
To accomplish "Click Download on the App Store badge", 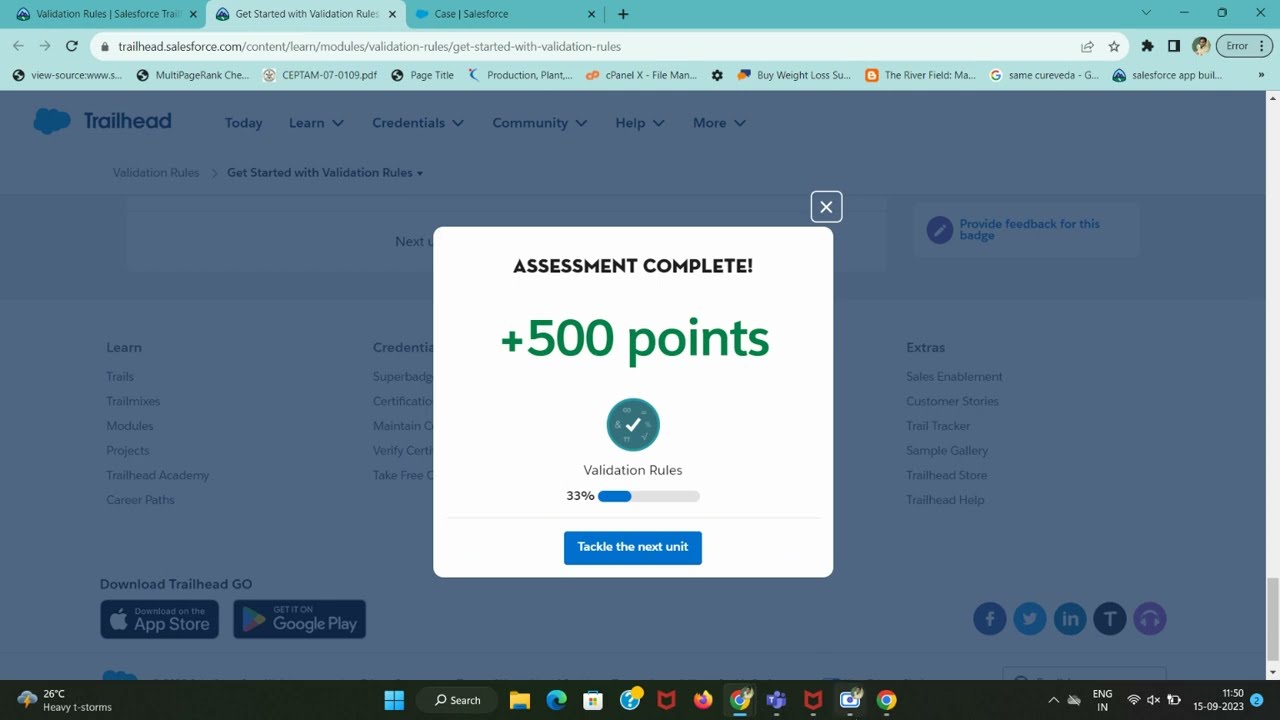I will tap(159, 619).
